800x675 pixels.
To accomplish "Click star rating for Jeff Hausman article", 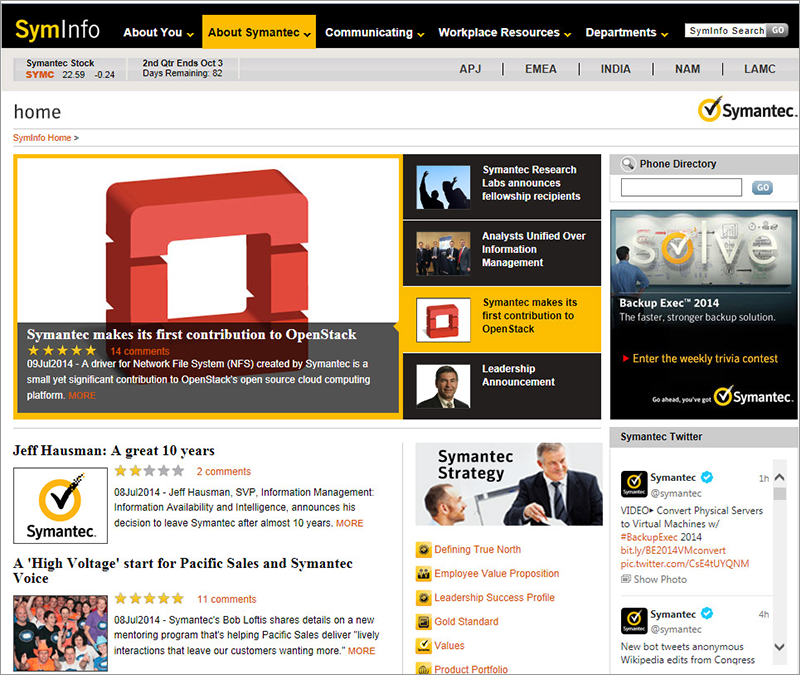I will click(x=149, y=470).
